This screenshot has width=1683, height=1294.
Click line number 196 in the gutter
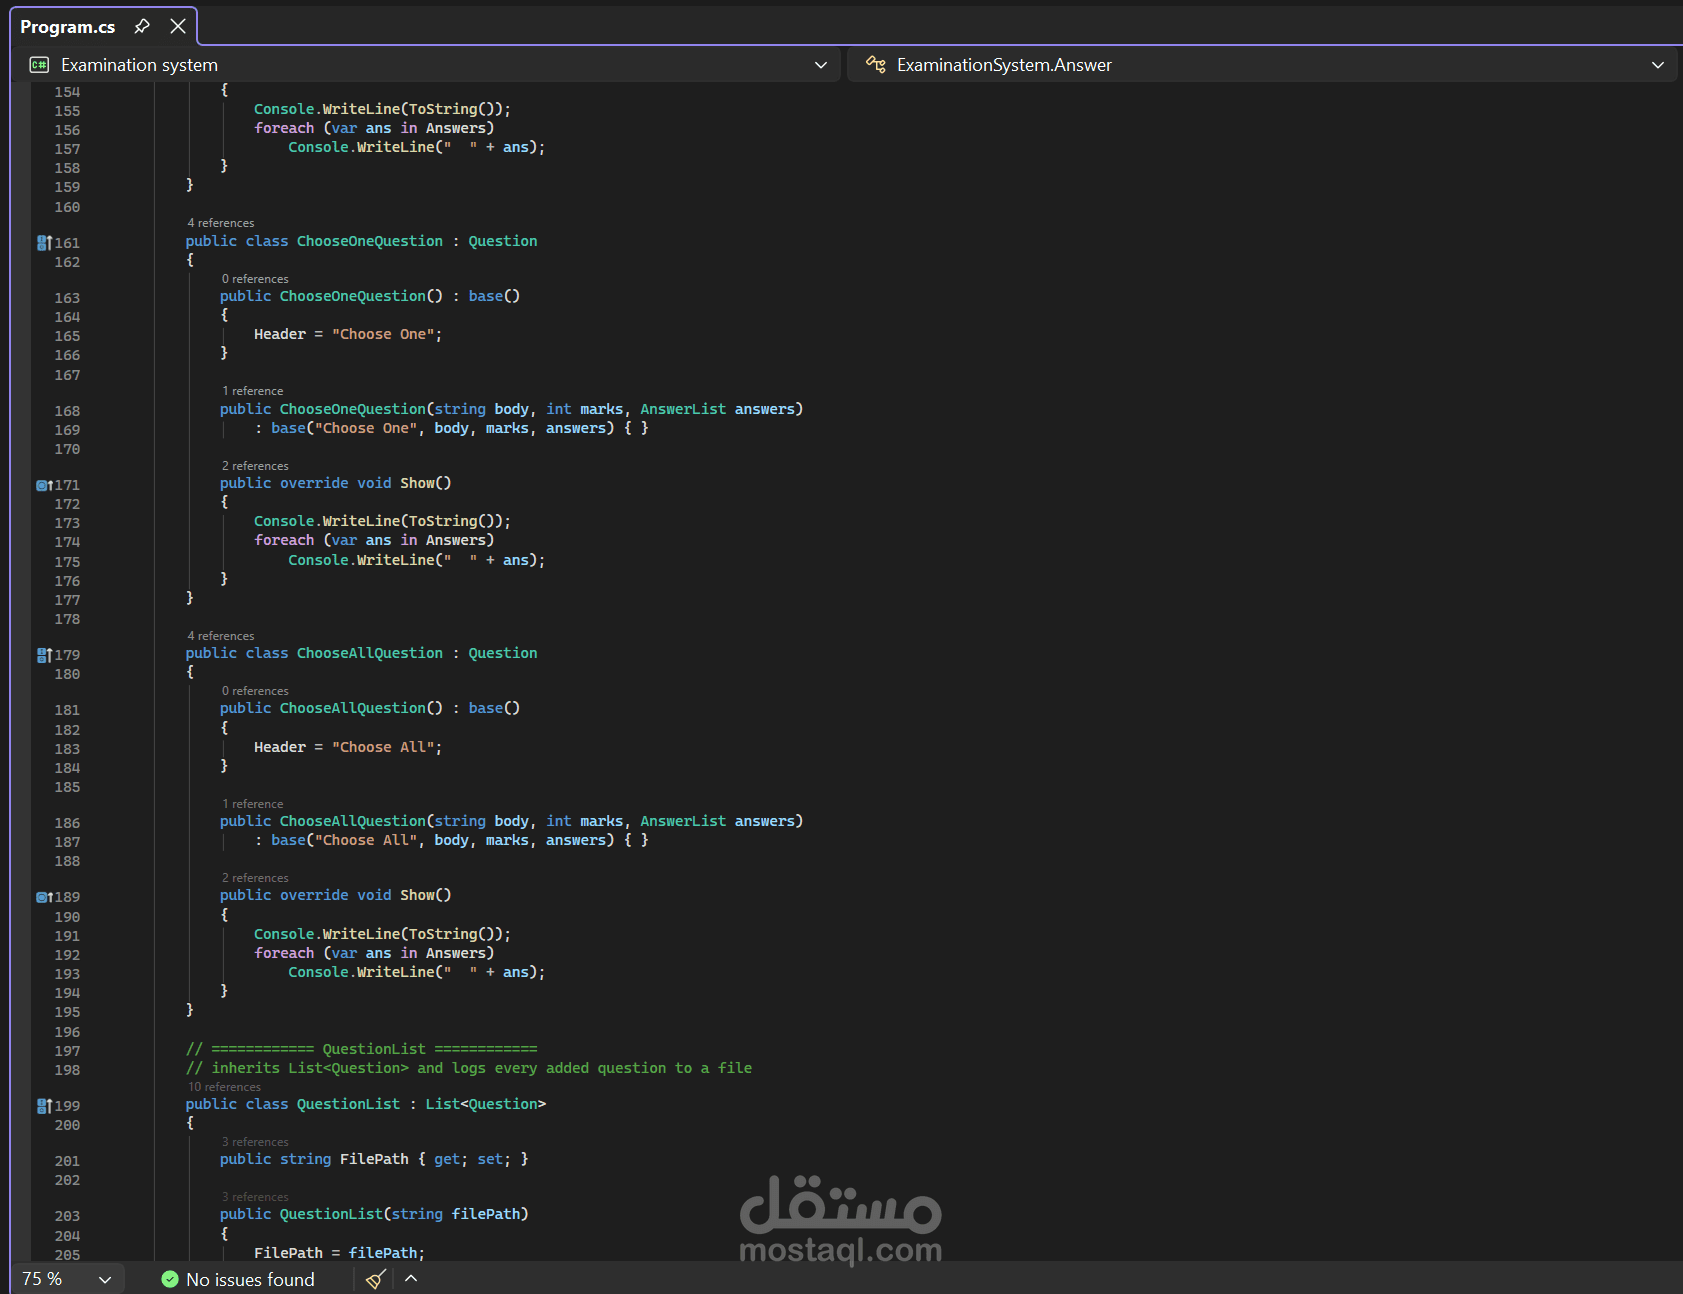point(67,1032)
